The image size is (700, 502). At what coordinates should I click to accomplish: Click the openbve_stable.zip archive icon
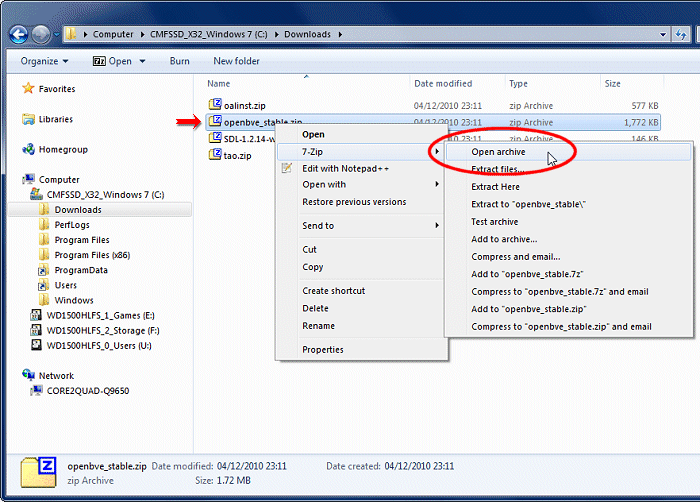pos(215,121)
